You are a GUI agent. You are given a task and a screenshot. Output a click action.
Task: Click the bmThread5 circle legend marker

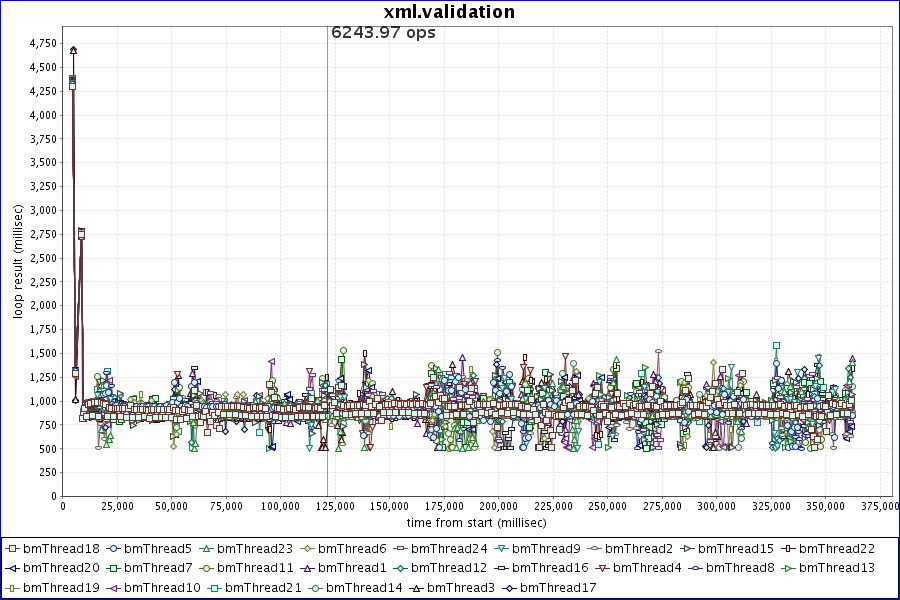112,549
